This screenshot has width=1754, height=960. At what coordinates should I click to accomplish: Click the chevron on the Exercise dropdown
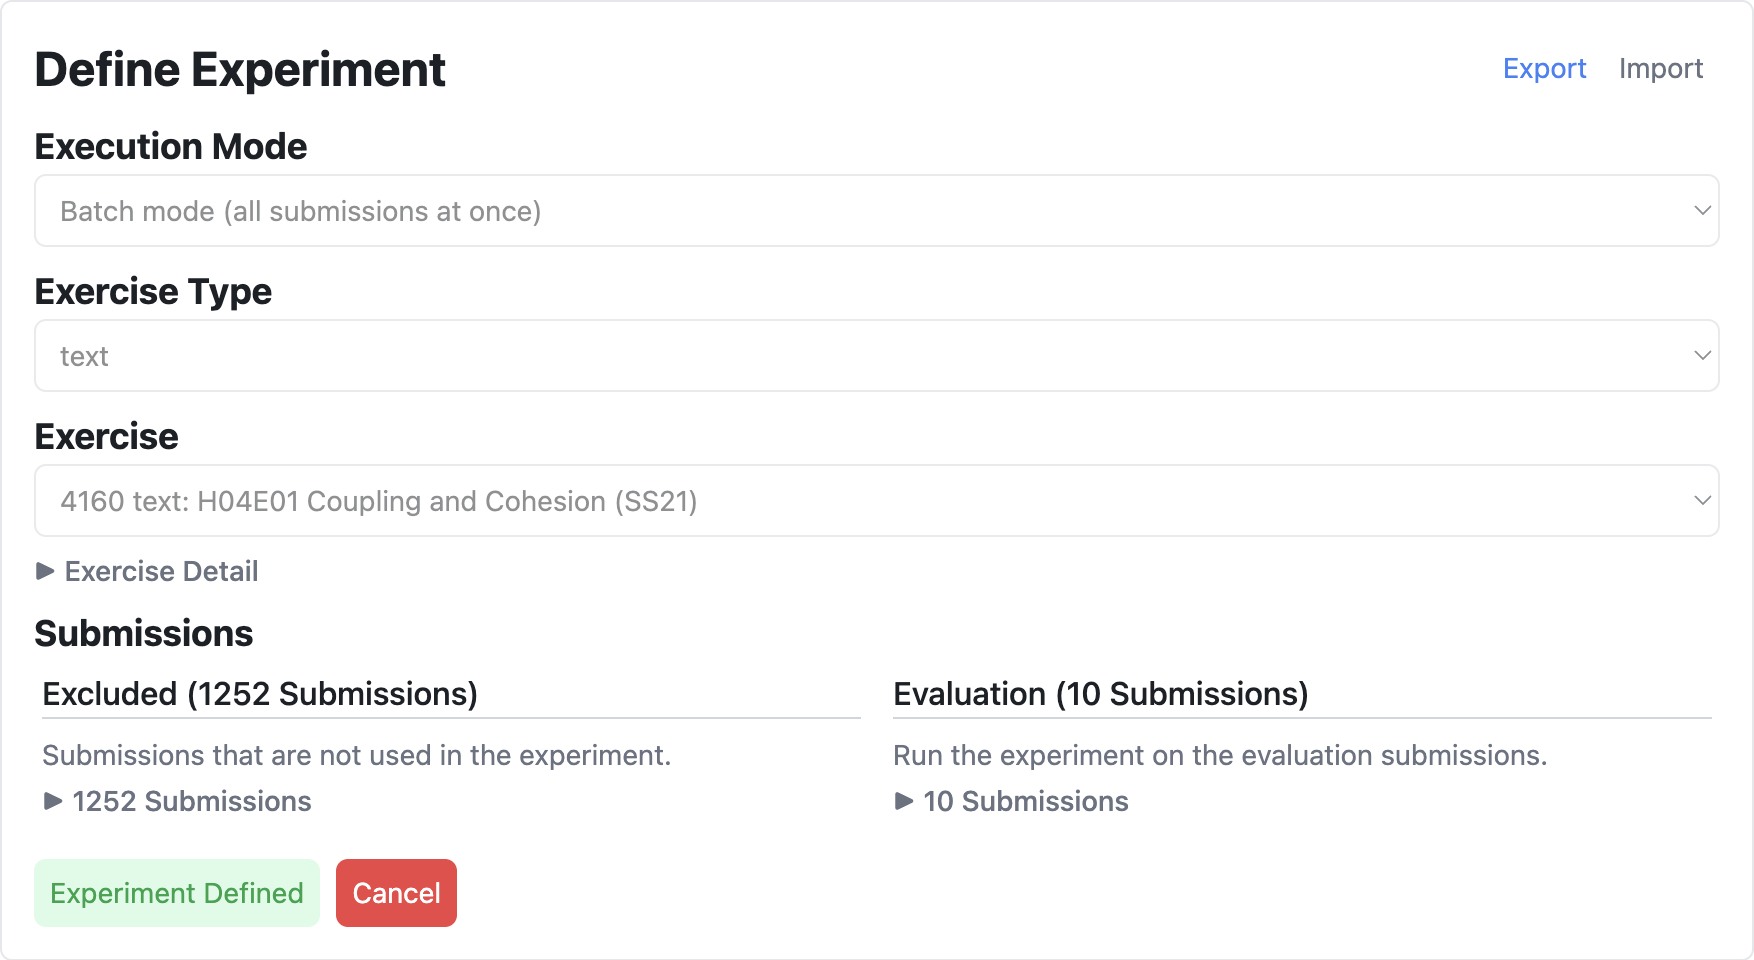click(x=1703, y=500)
